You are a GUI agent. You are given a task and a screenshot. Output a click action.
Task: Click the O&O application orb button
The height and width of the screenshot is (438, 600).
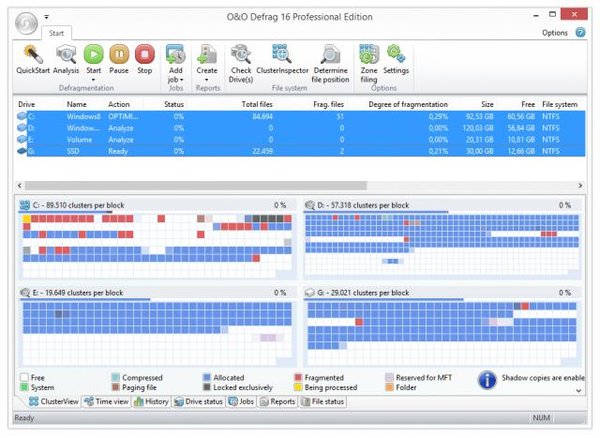(26, 23)
